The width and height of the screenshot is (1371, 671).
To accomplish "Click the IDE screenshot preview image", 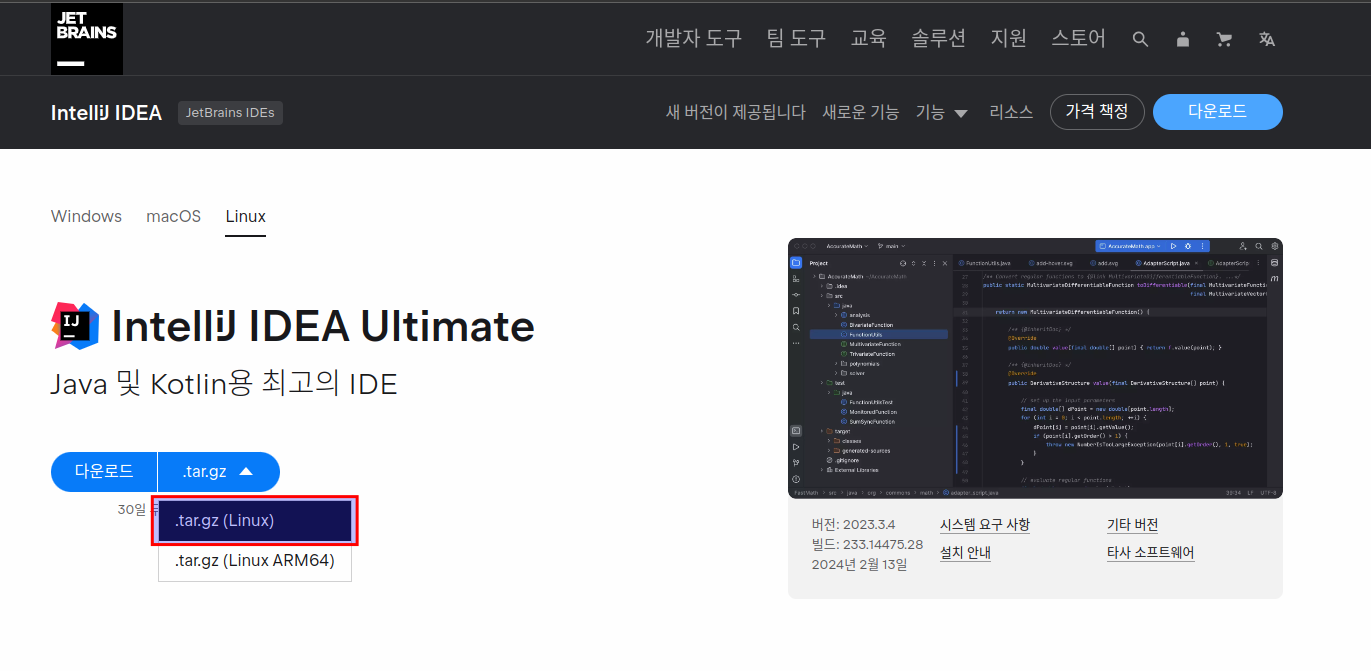I will (x=1035, y=368).
